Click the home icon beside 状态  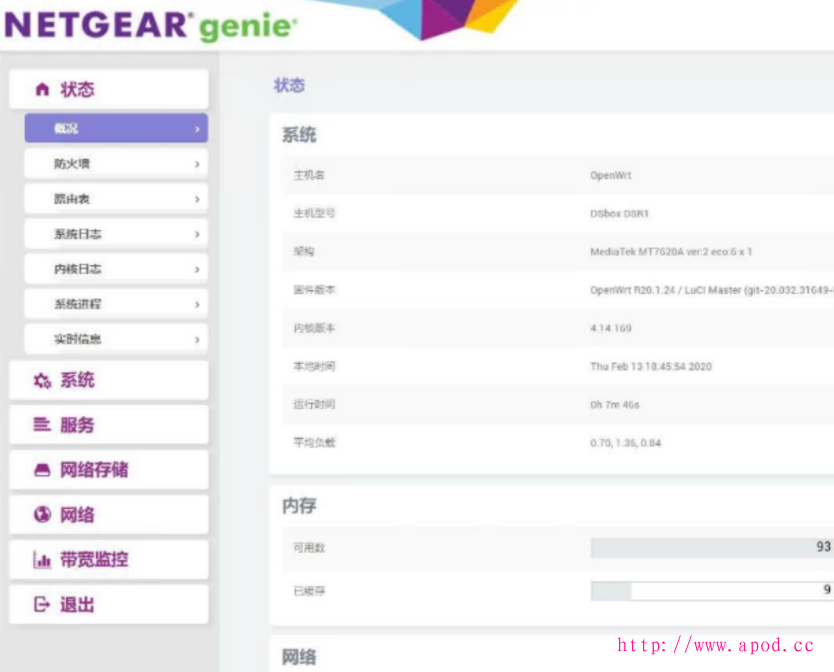(41, 90)
